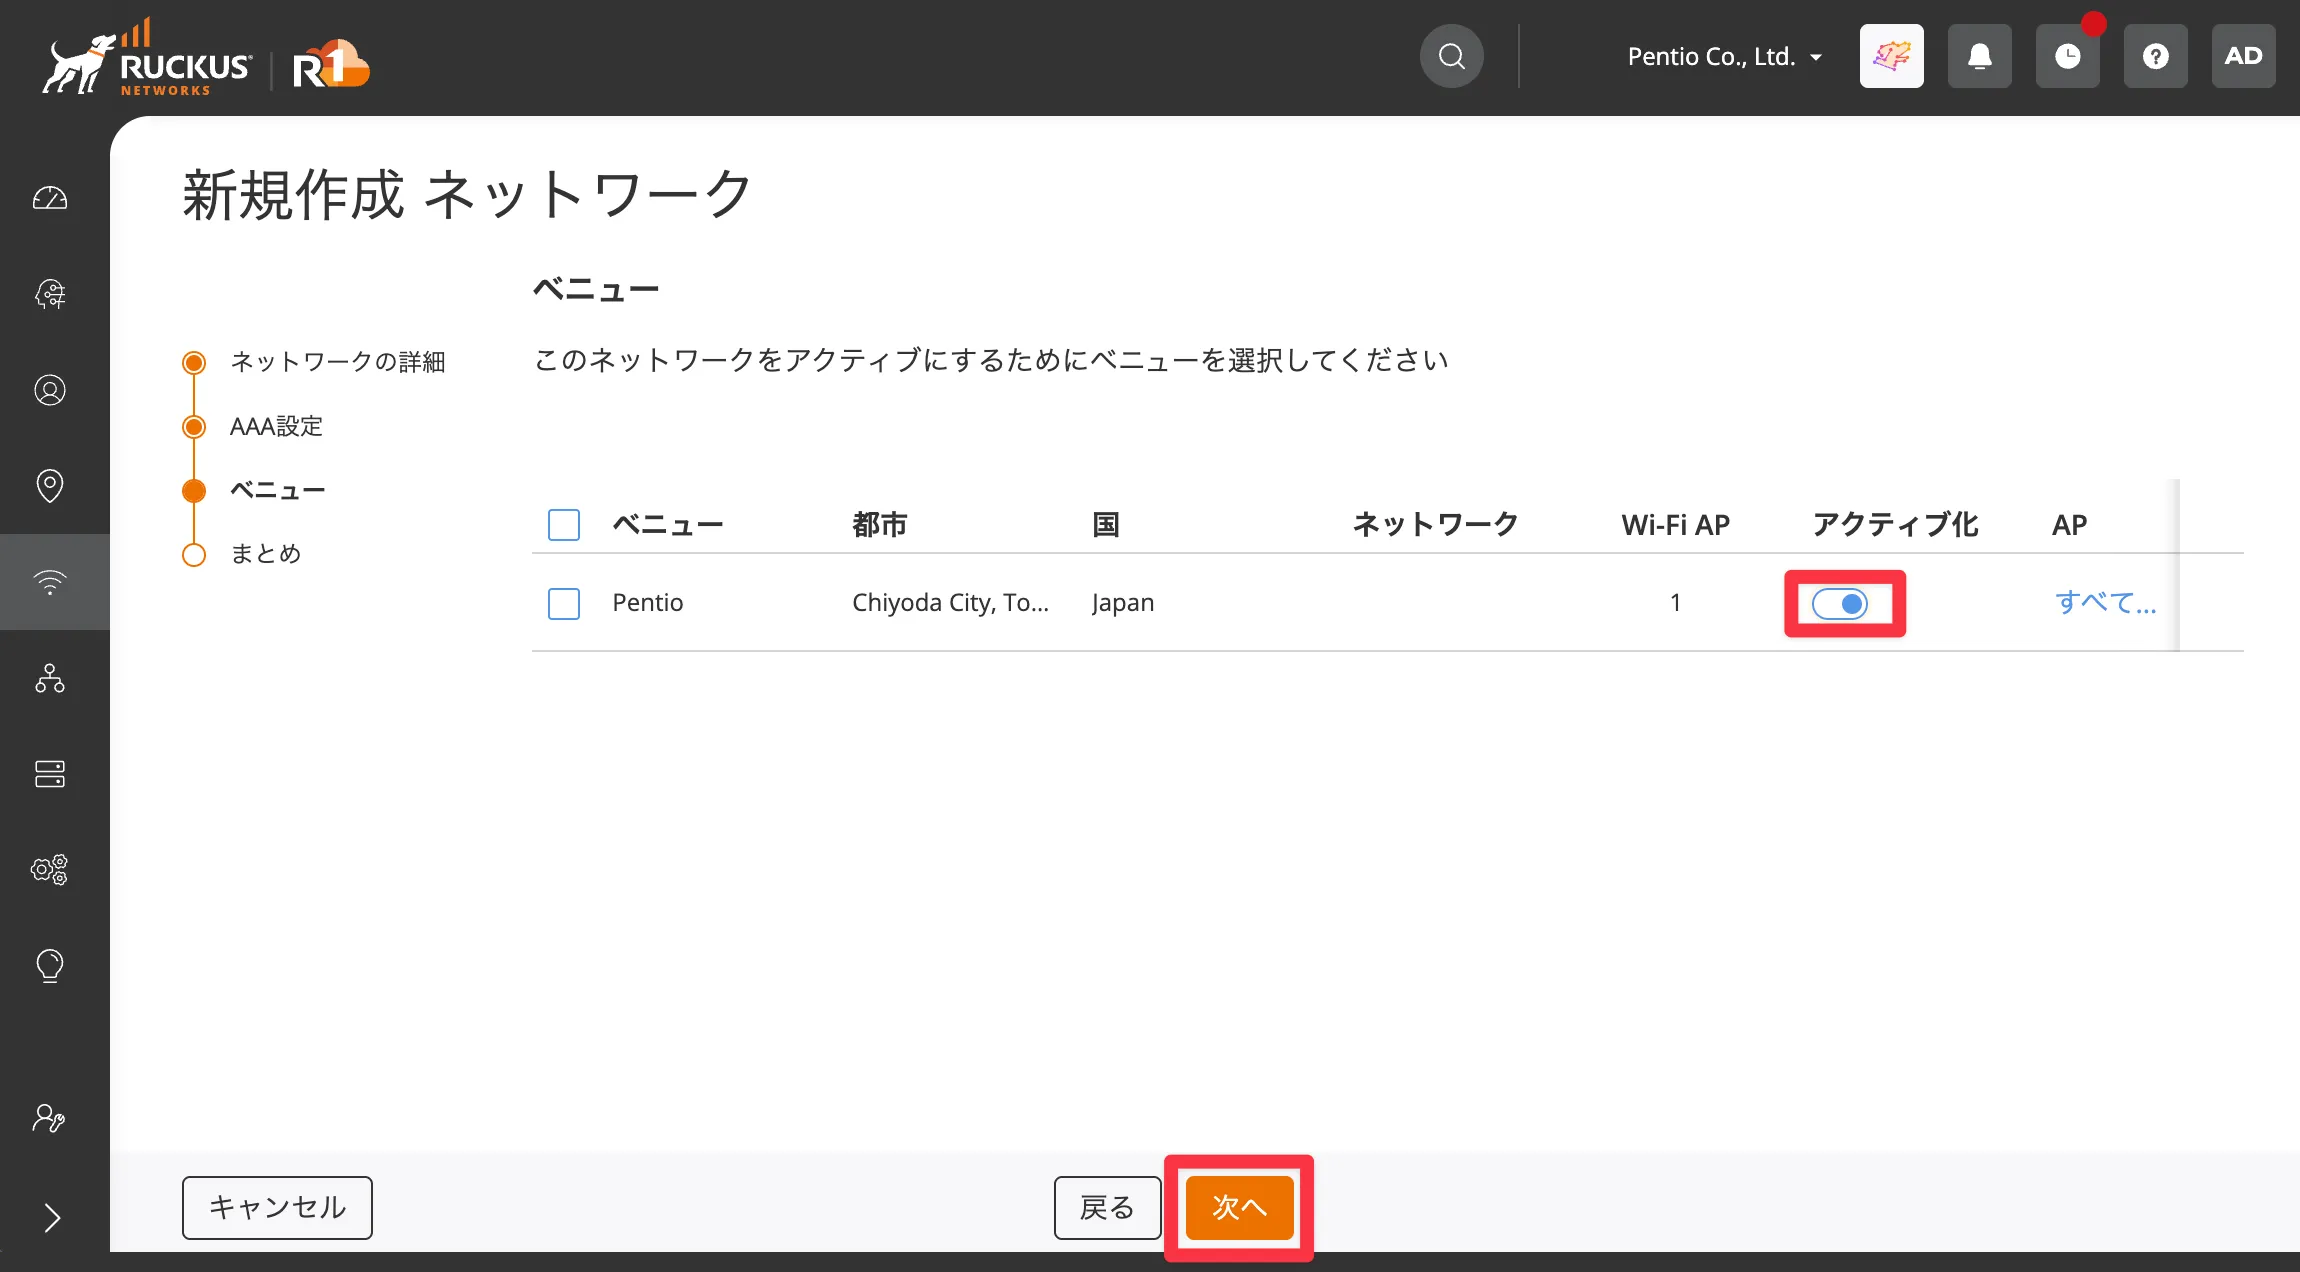Sort by the 都市 column header

tap(880, 525)
